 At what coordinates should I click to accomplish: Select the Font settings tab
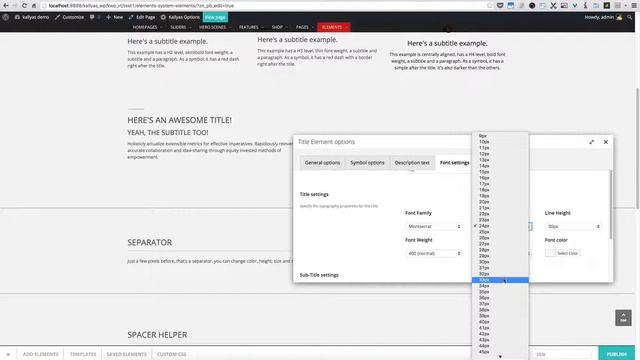454,163
